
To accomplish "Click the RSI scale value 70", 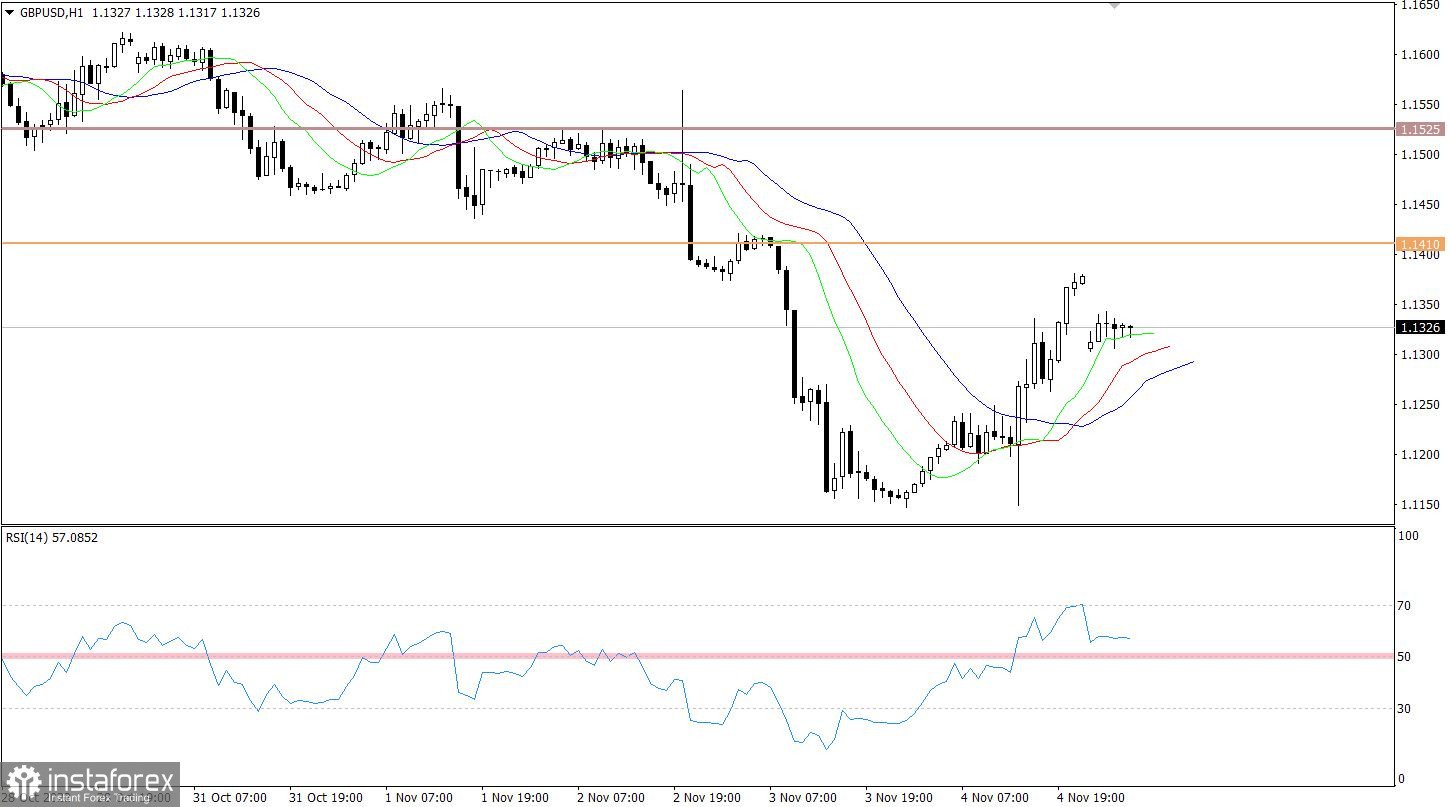I will 1405,606.
